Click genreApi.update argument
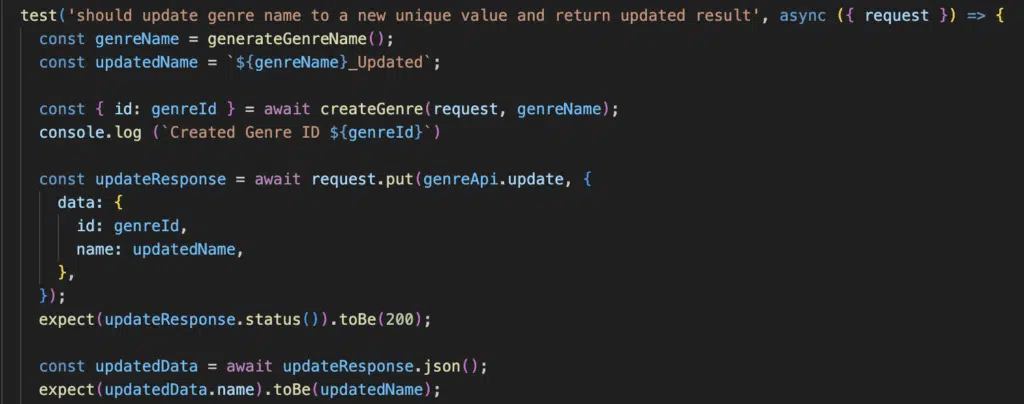 [x=493, y=179]
